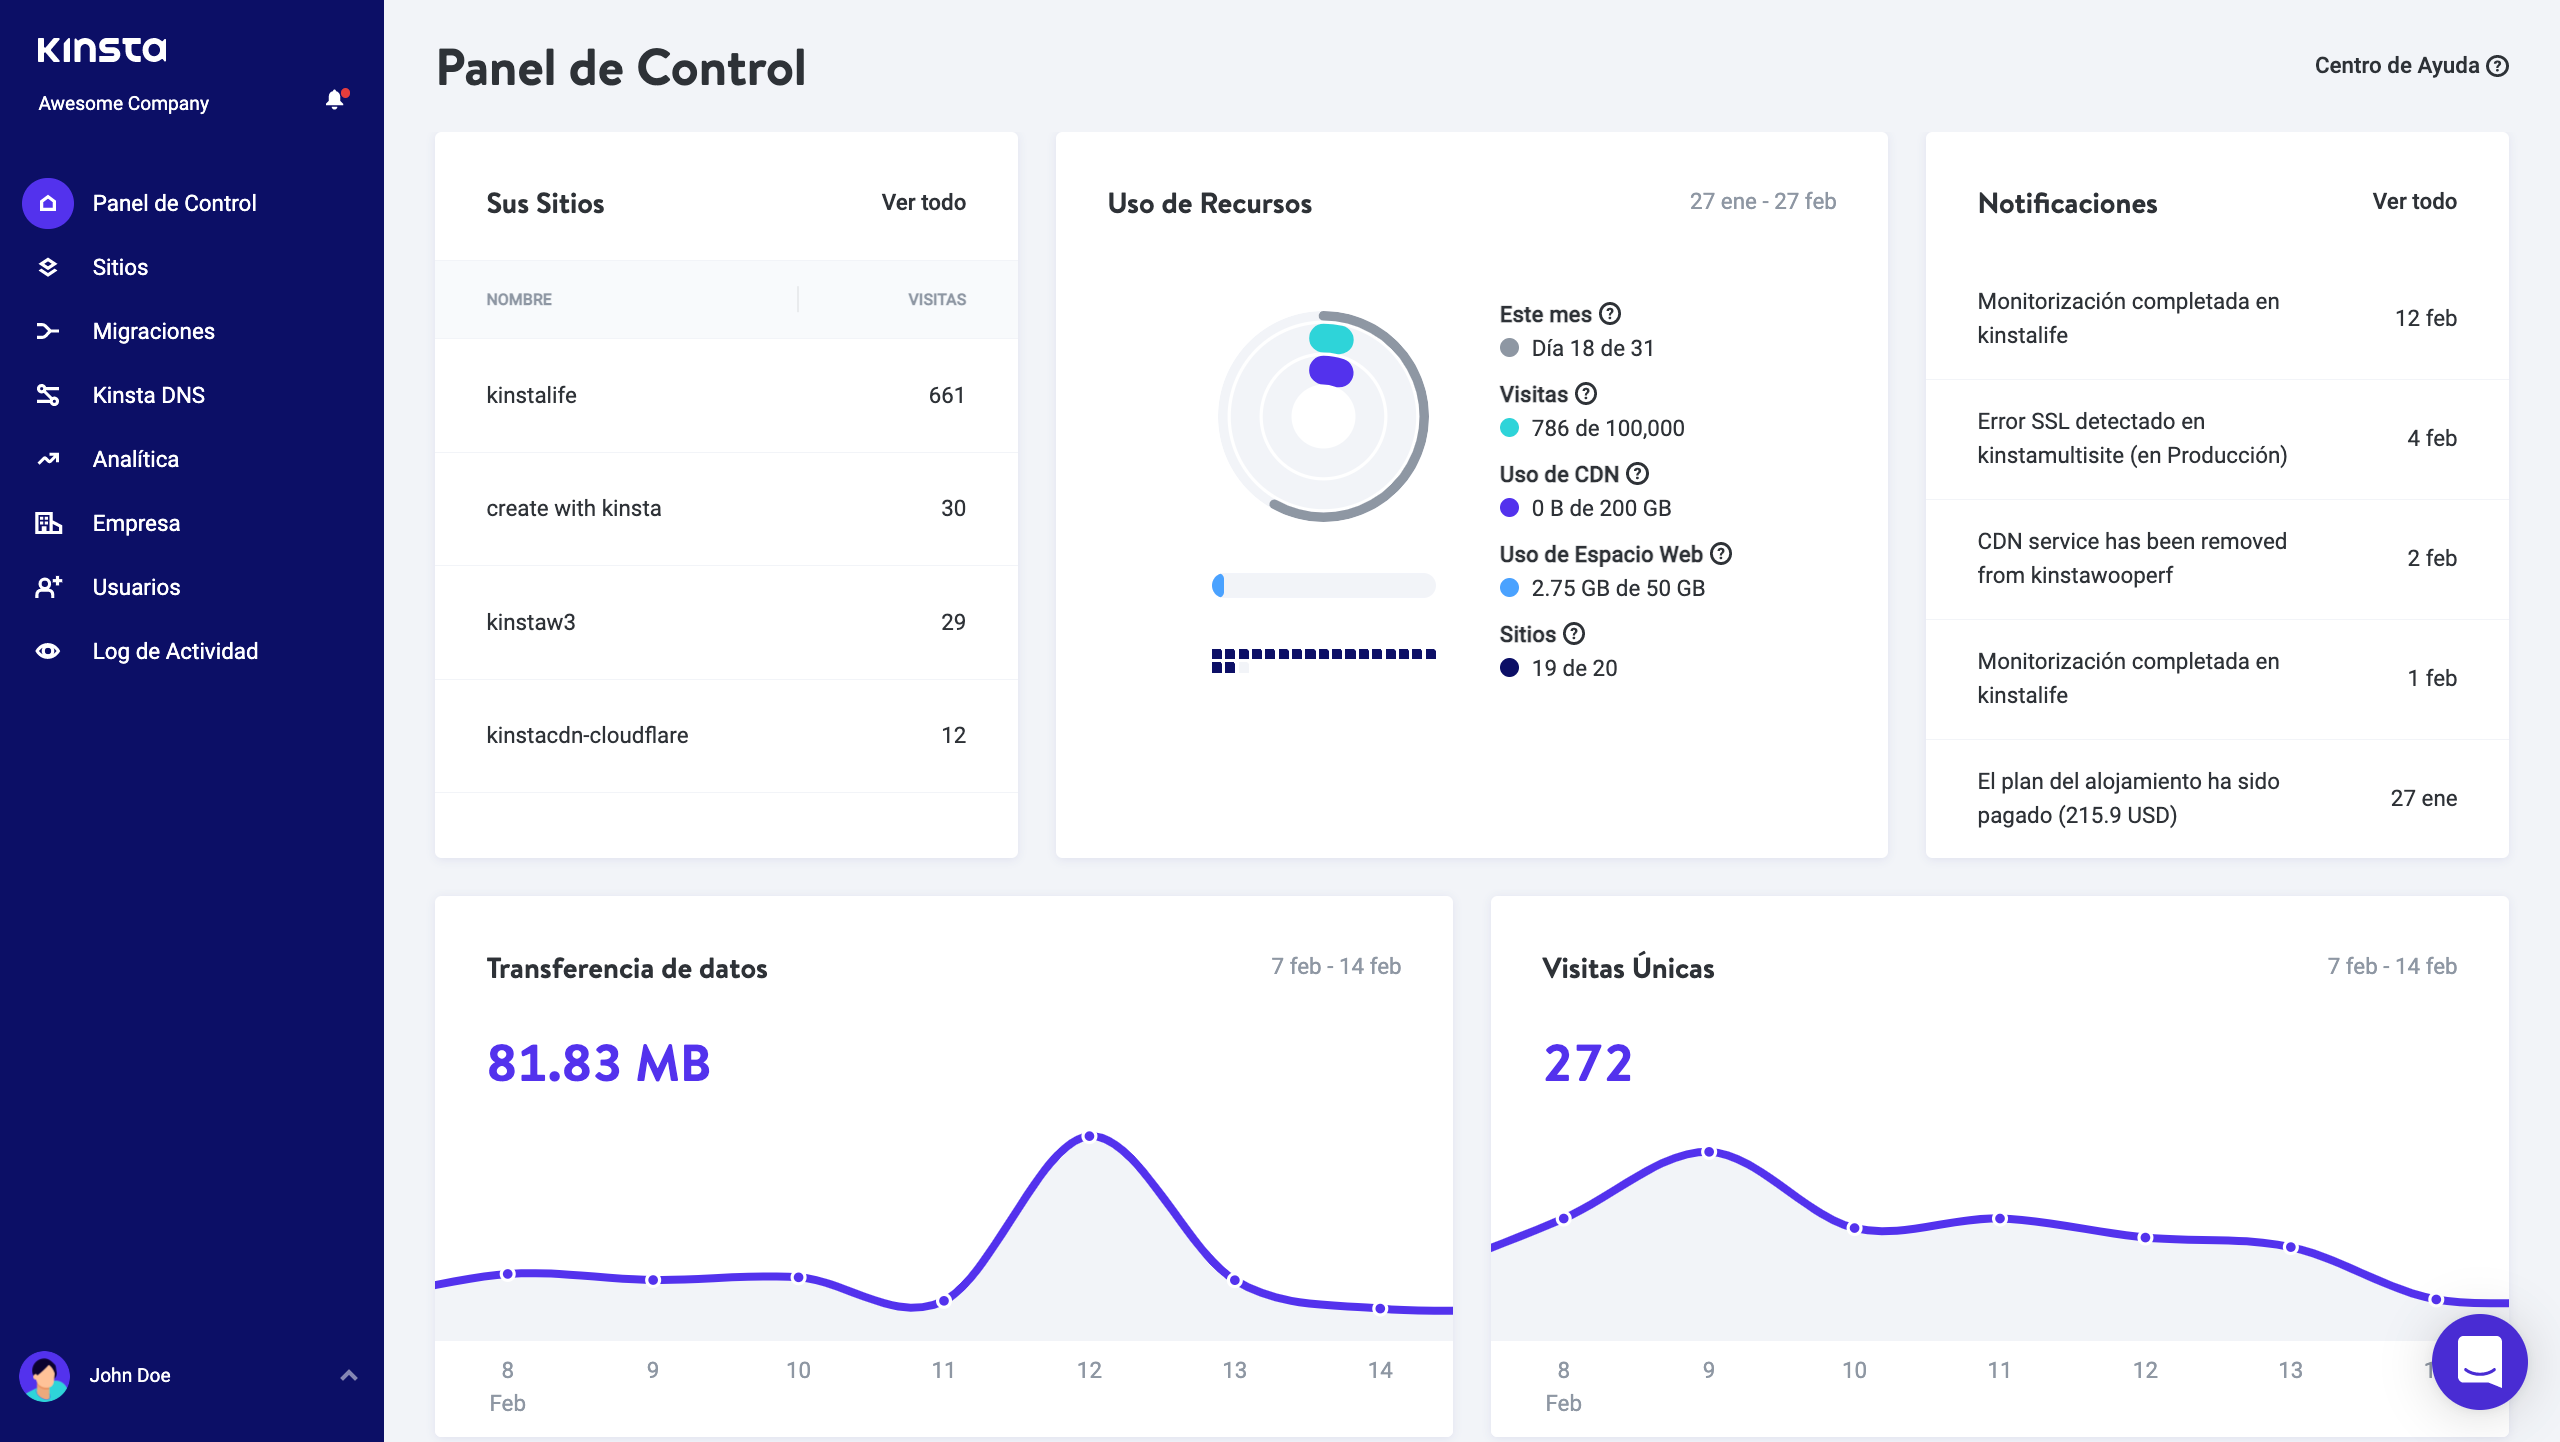Click question mark next to Este mes
This screenshot has width=2560, height=1442.
(1610, 314)
